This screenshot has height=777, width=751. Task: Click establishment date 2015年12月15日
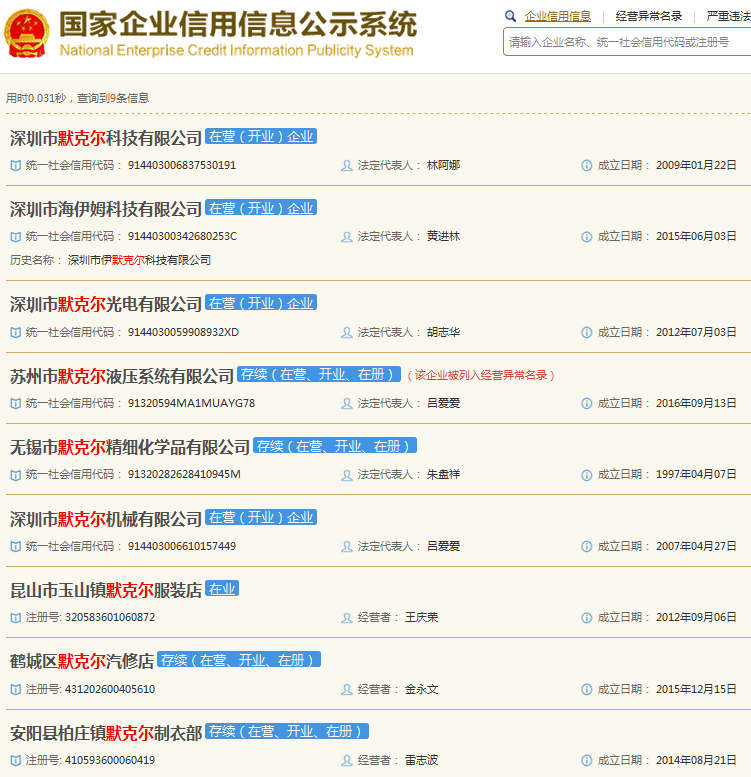[x=696, y=689]
